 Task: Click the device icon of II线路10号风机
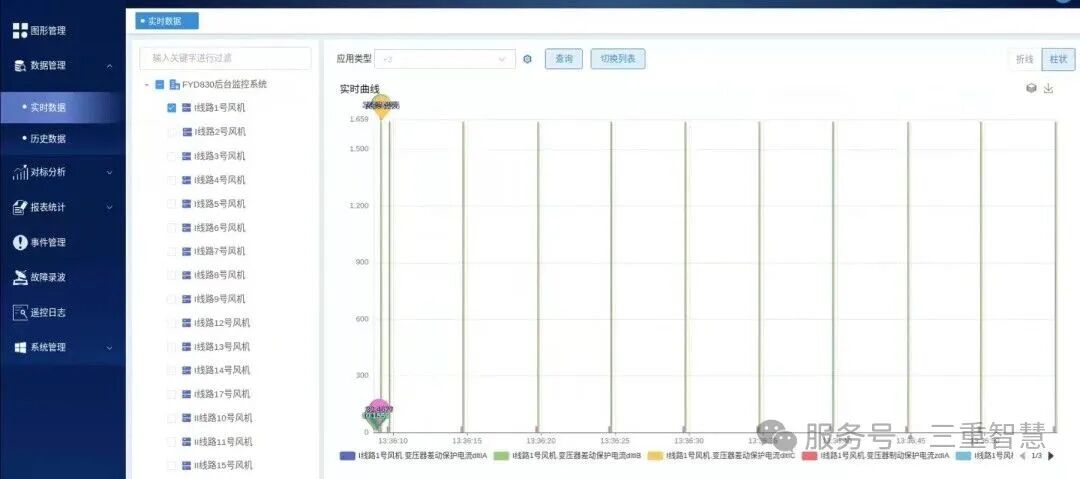click(x=187, y=418)
